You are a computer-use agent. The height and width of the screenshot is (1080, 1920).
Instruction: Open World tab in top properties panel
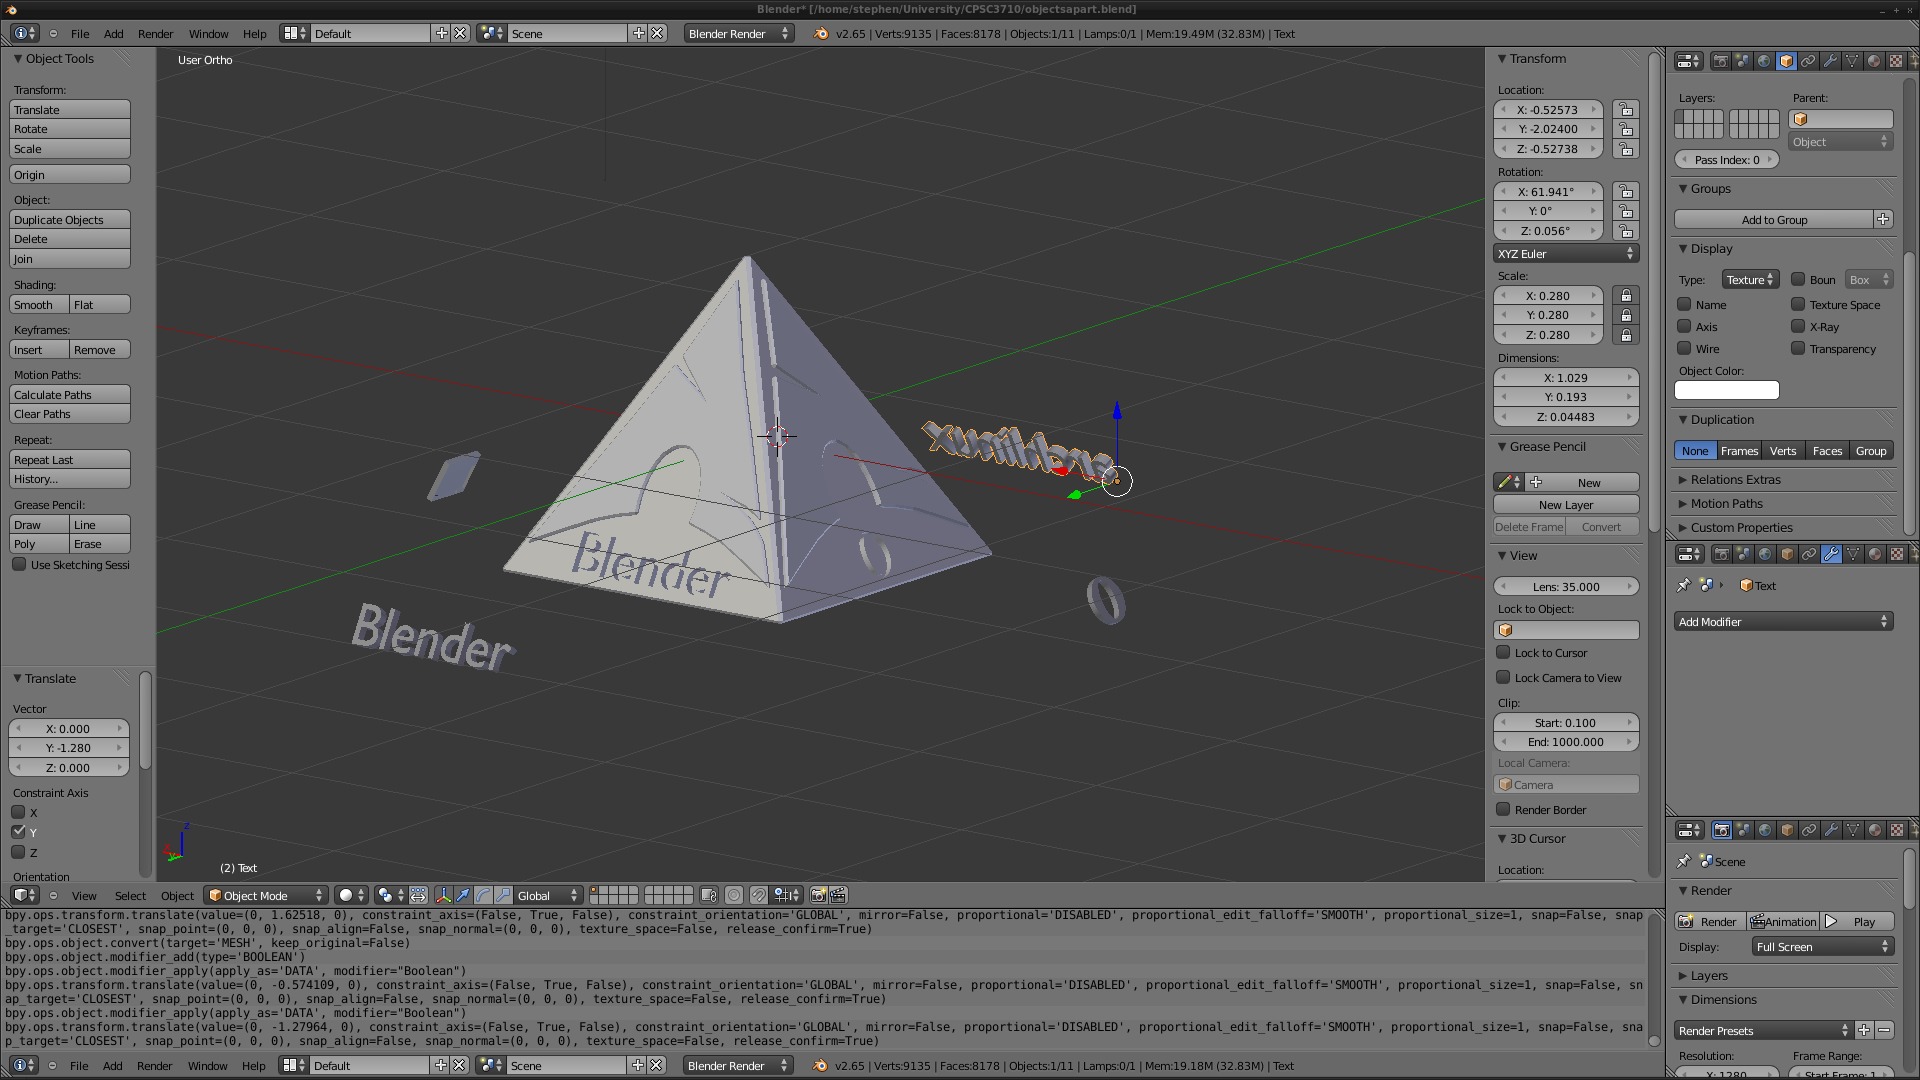1764,61
